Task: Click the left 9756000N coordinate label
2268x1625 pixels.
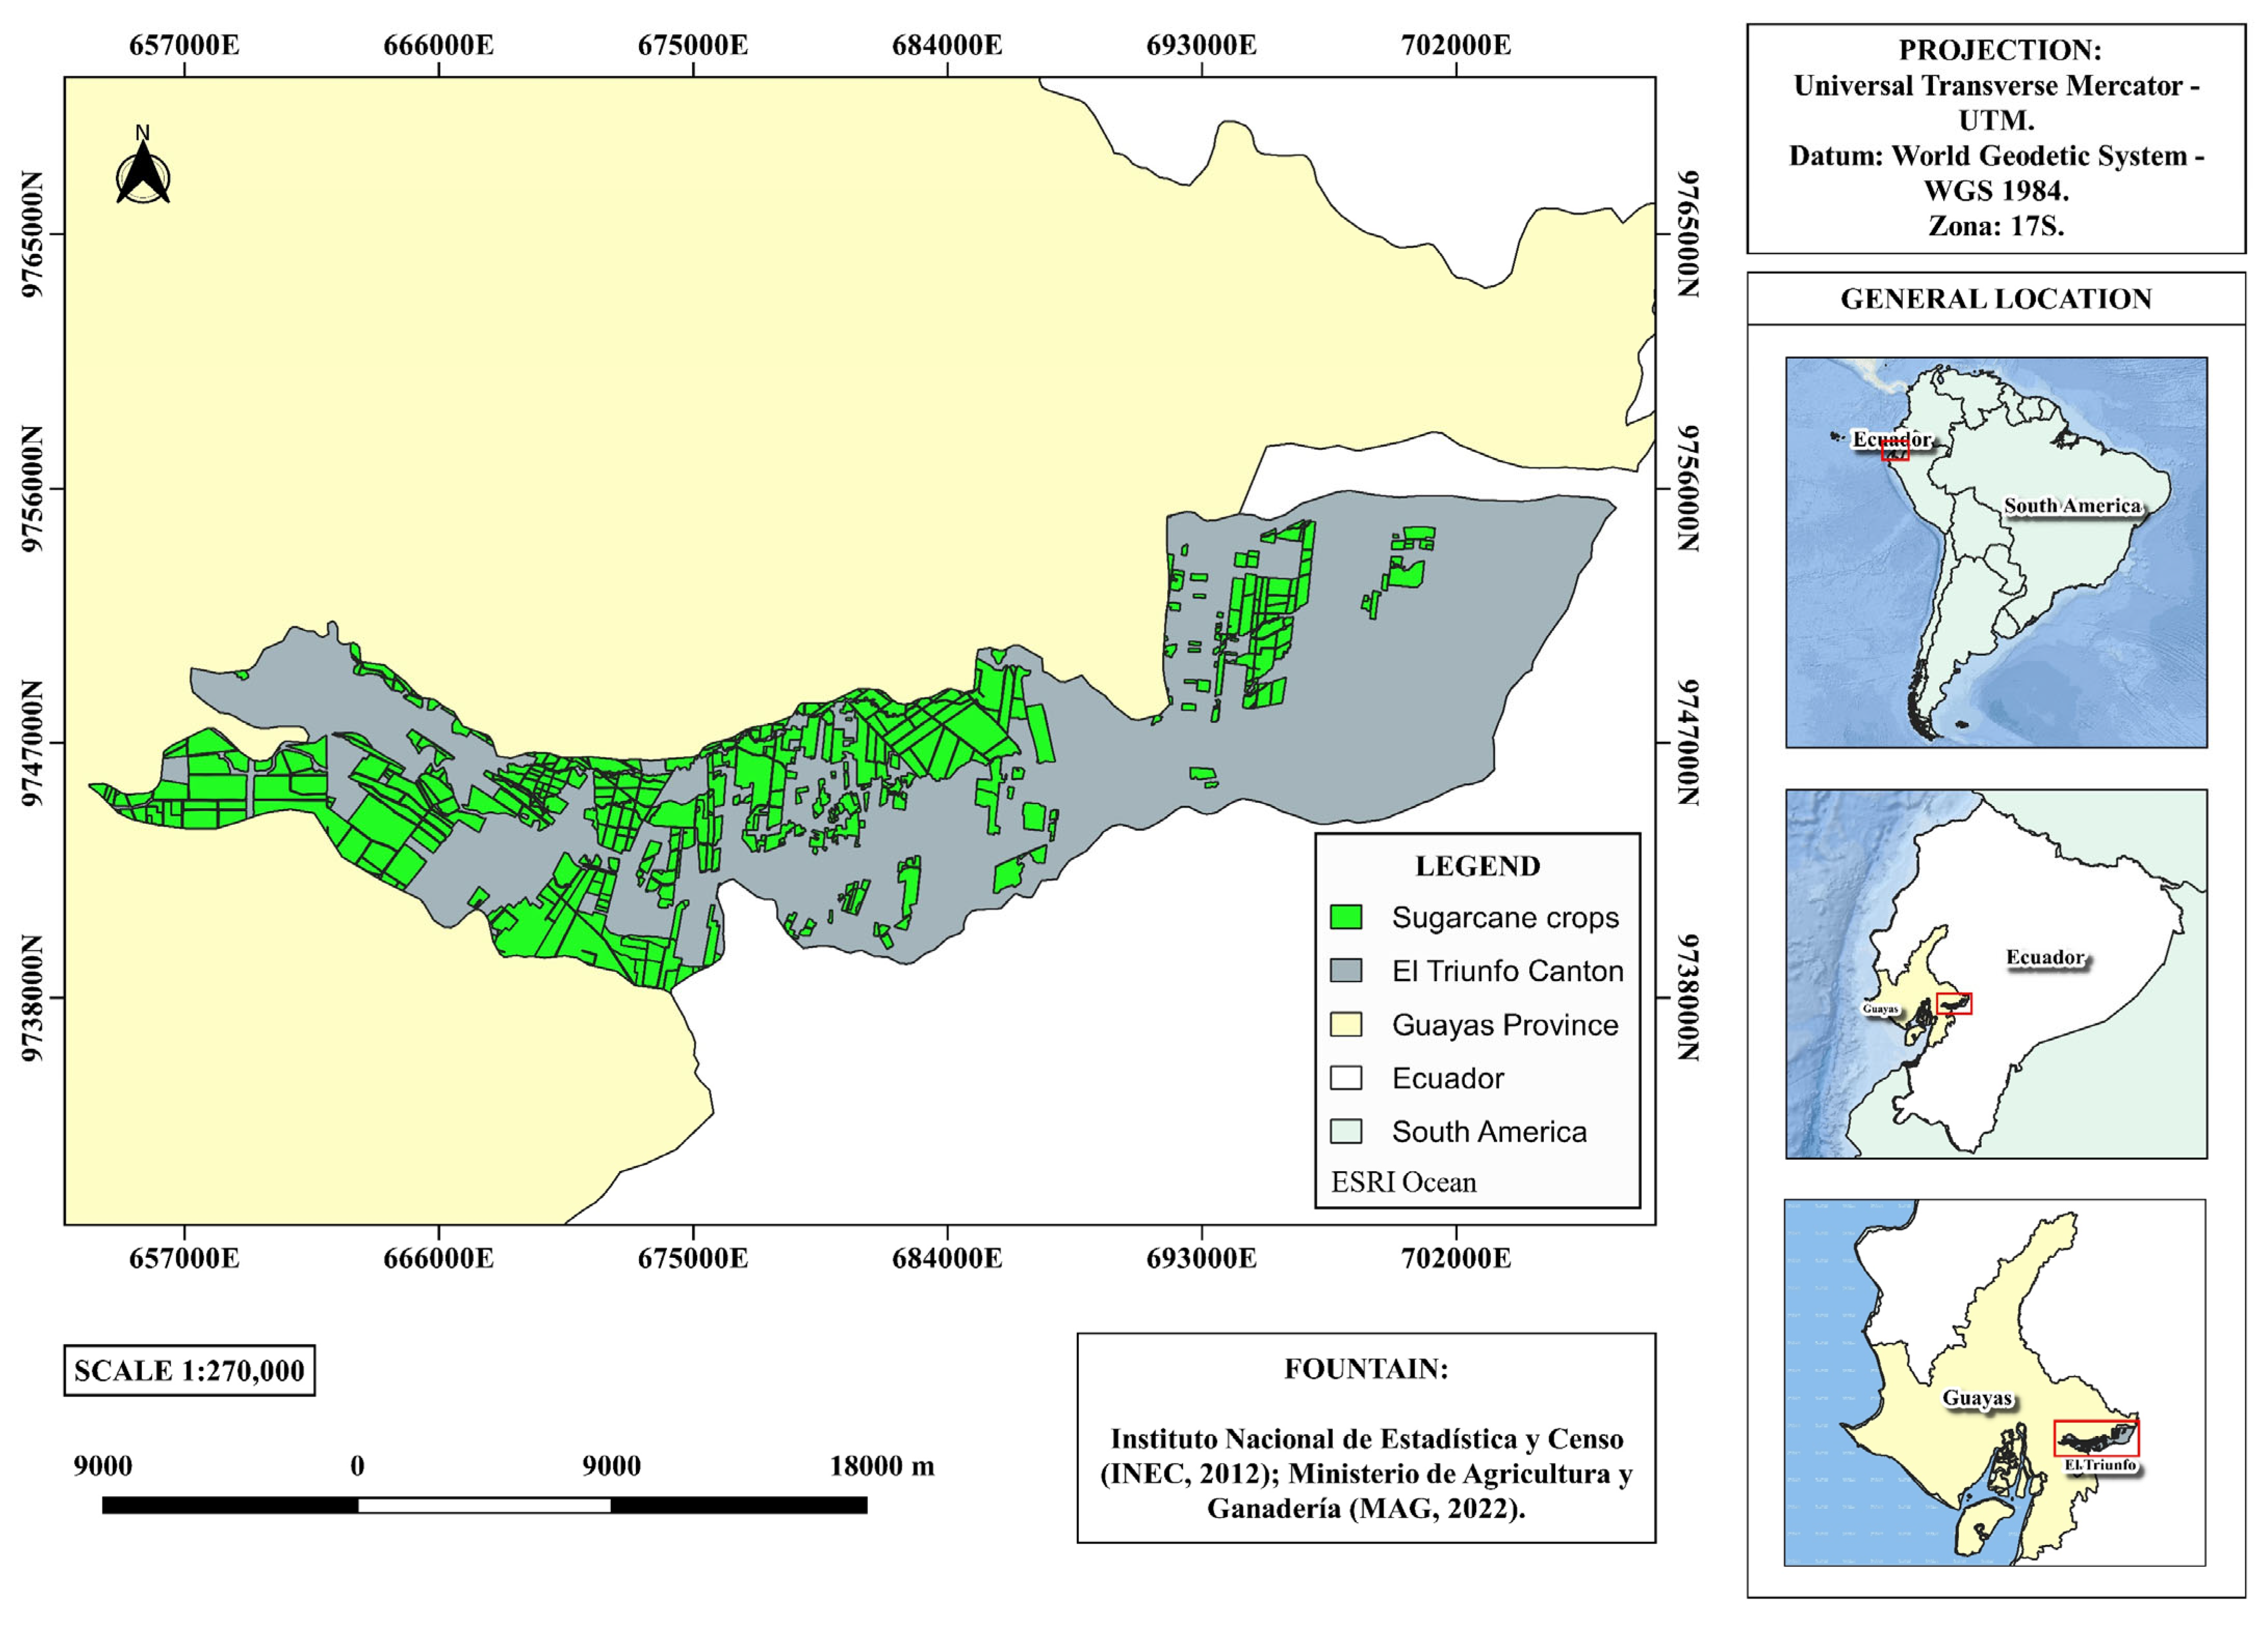Action: tap(32, 489)
